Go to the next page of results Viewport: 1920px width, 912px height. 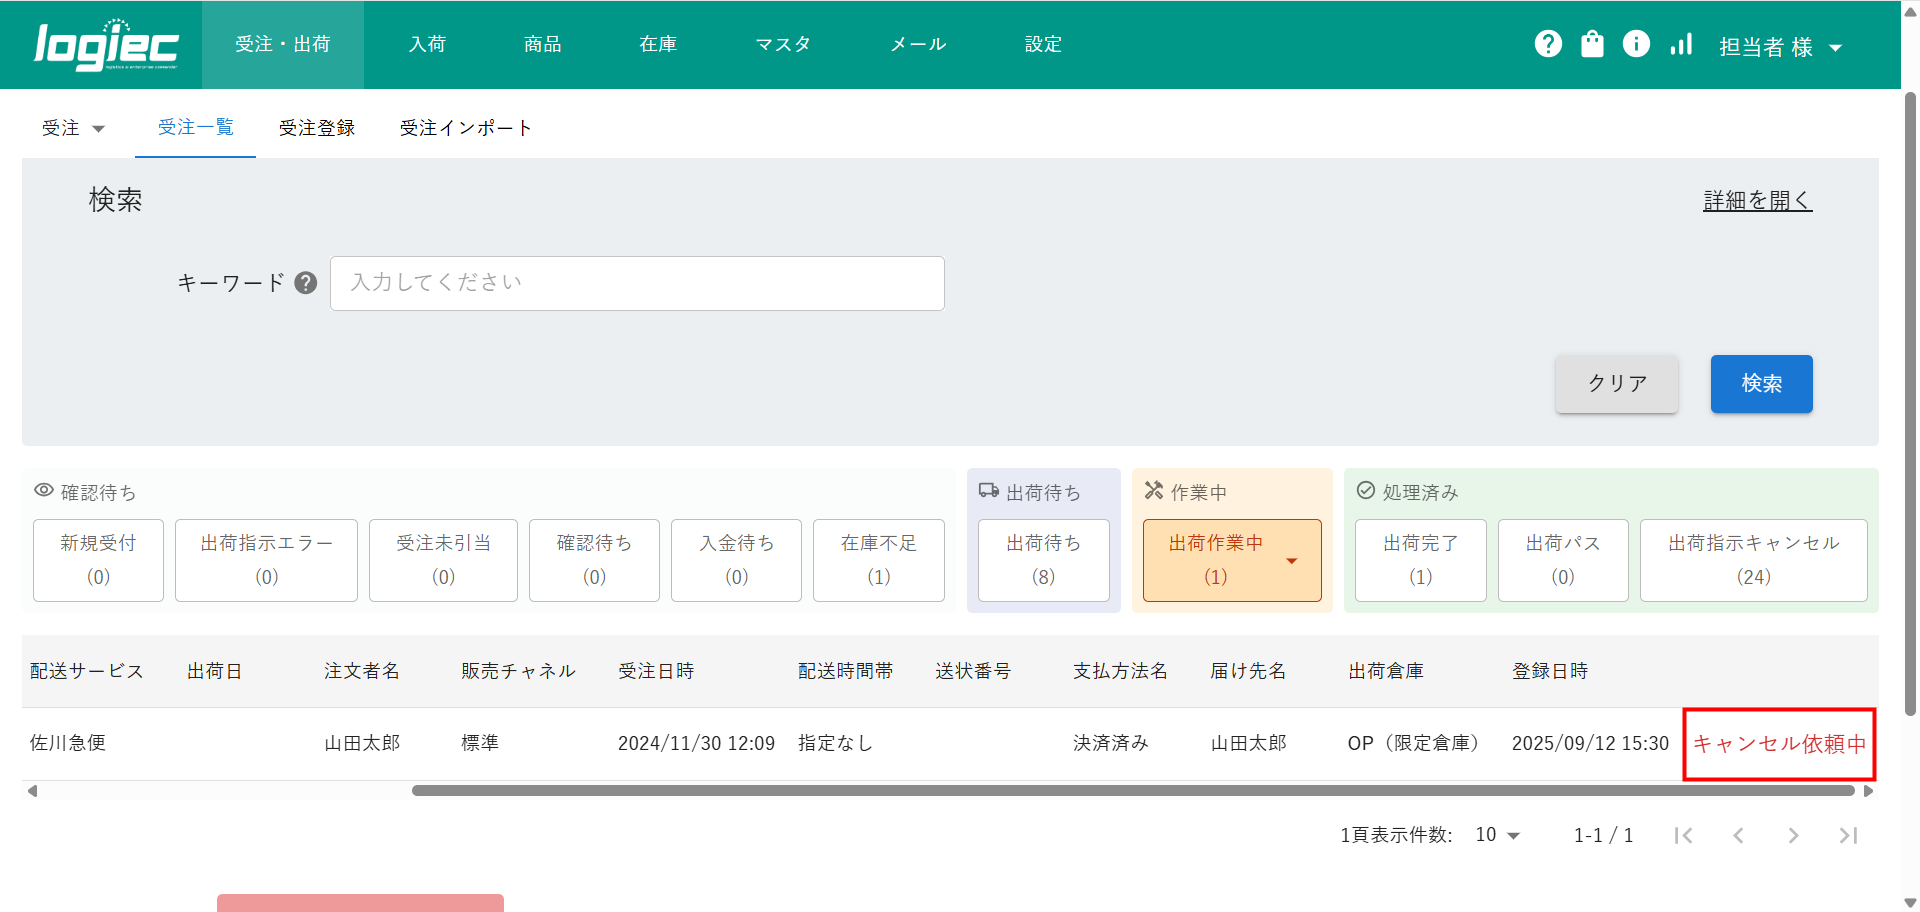[x=1793, y=835]
